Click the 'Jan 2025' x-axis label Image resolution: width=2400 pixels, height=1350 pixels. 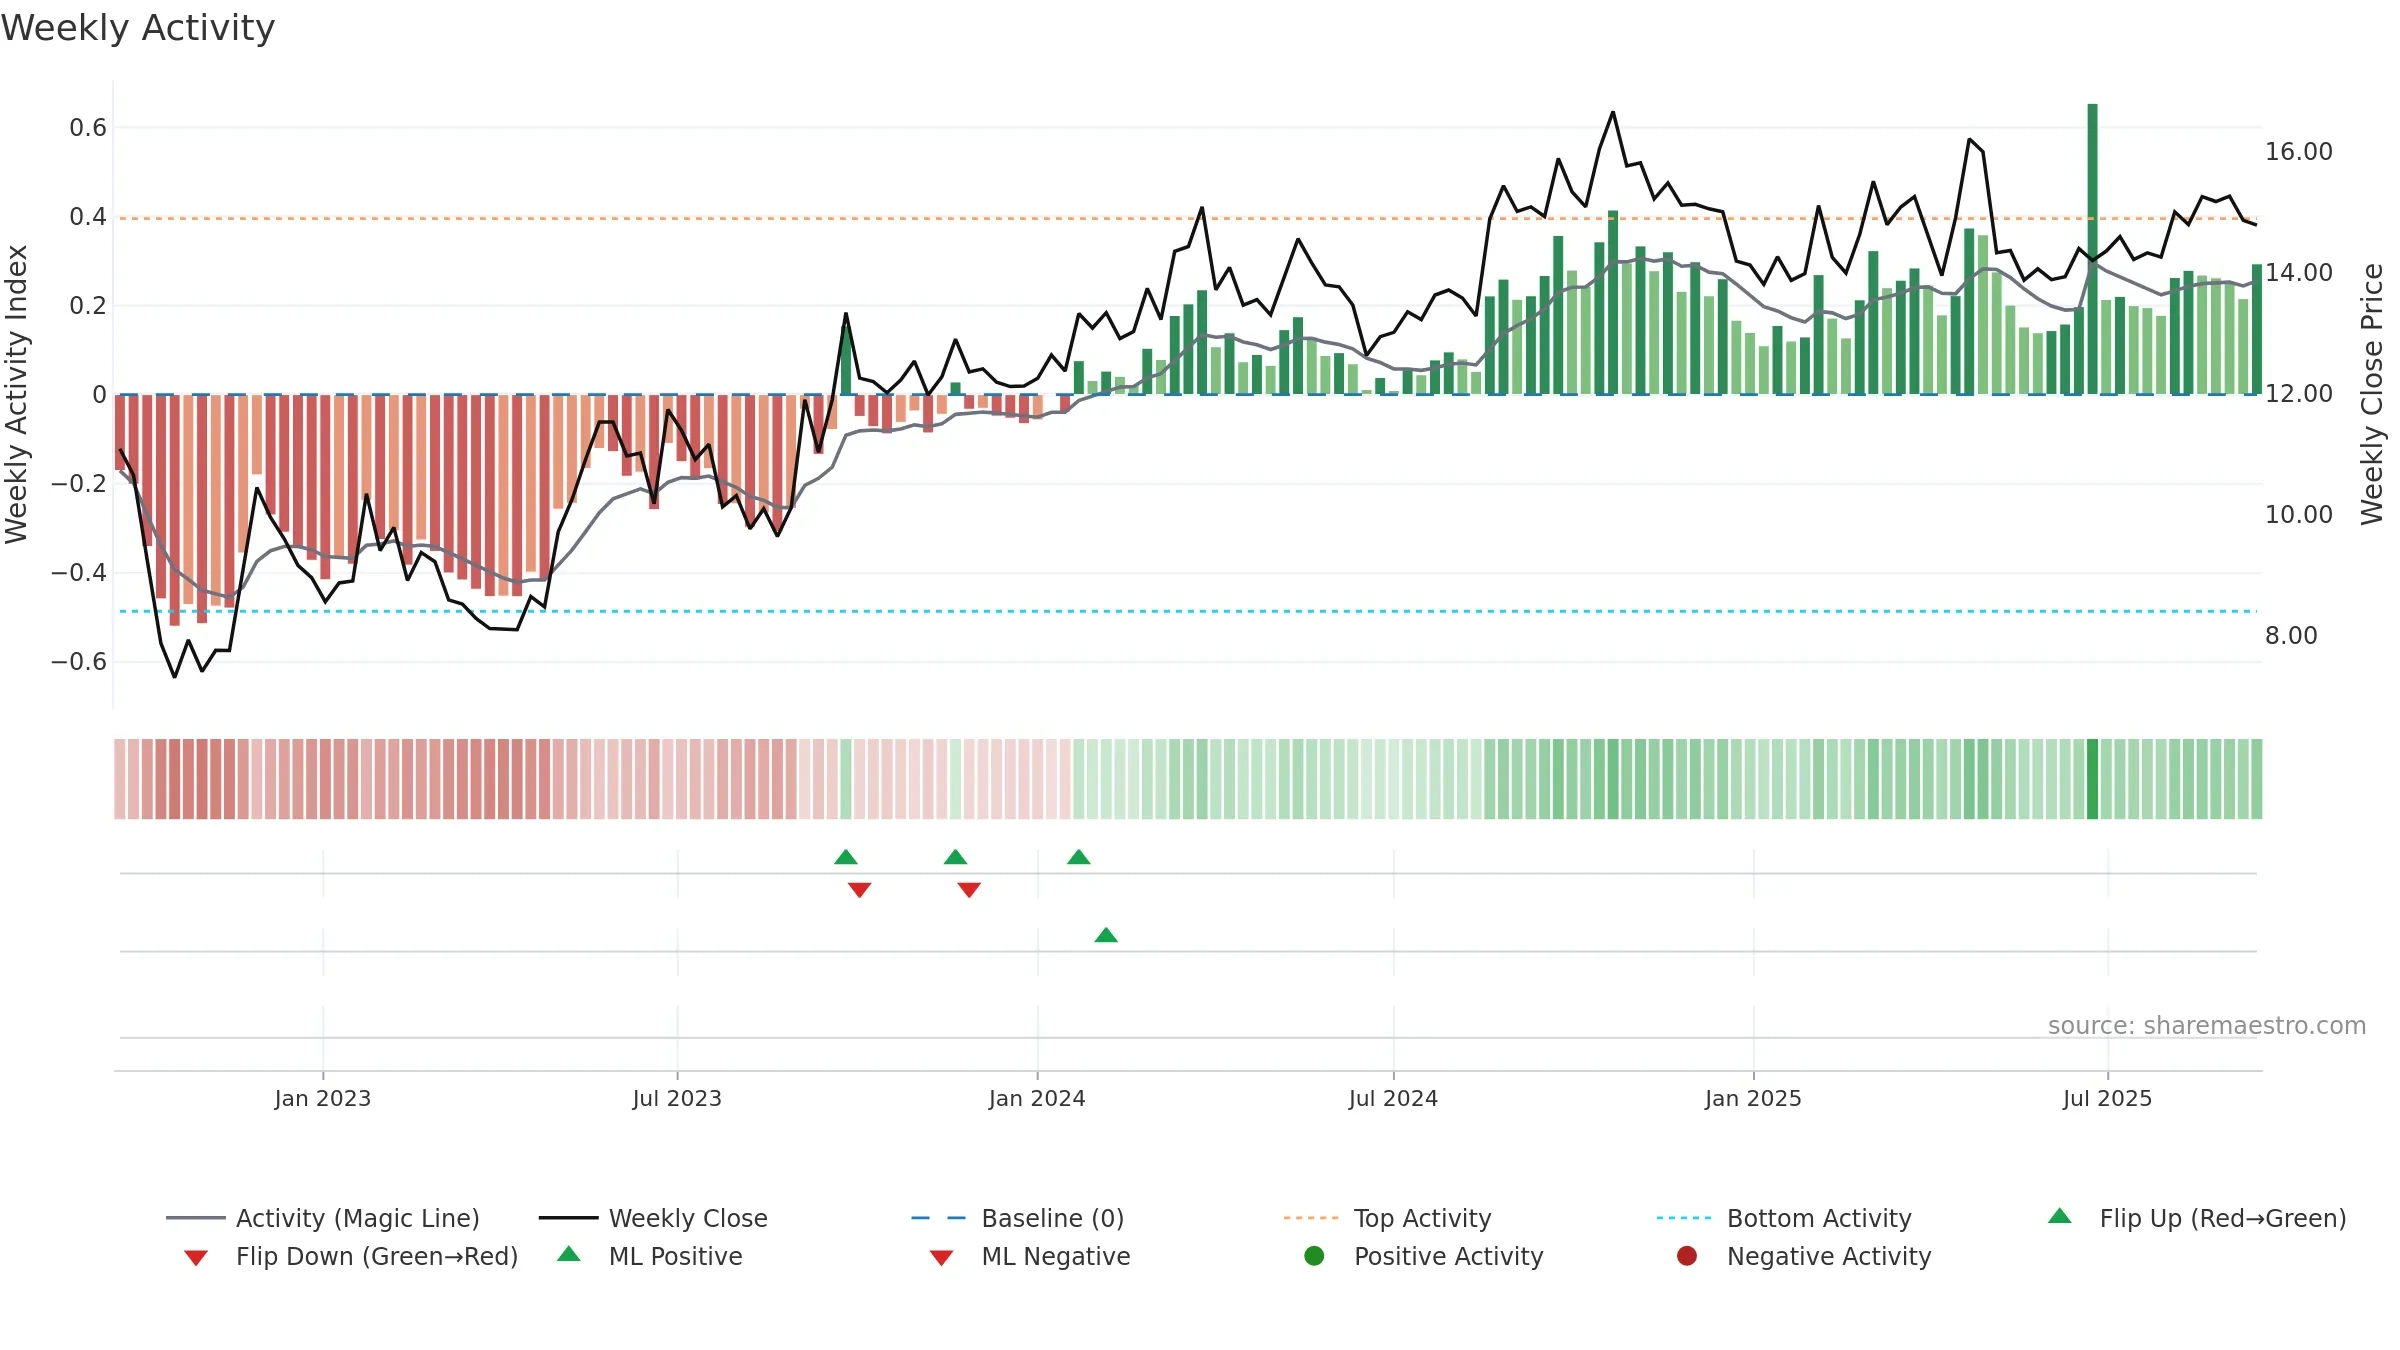click(1753, 1098)
